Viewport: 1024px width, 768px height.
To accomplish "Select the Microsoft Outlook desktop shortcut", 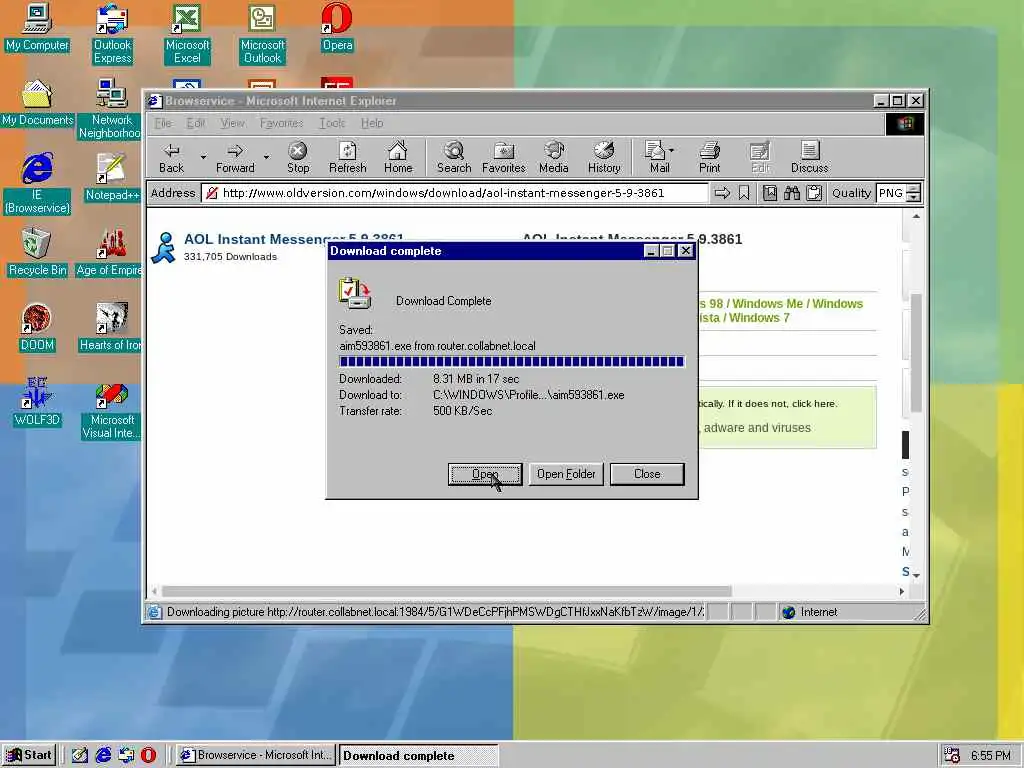I will pos(262,34).
